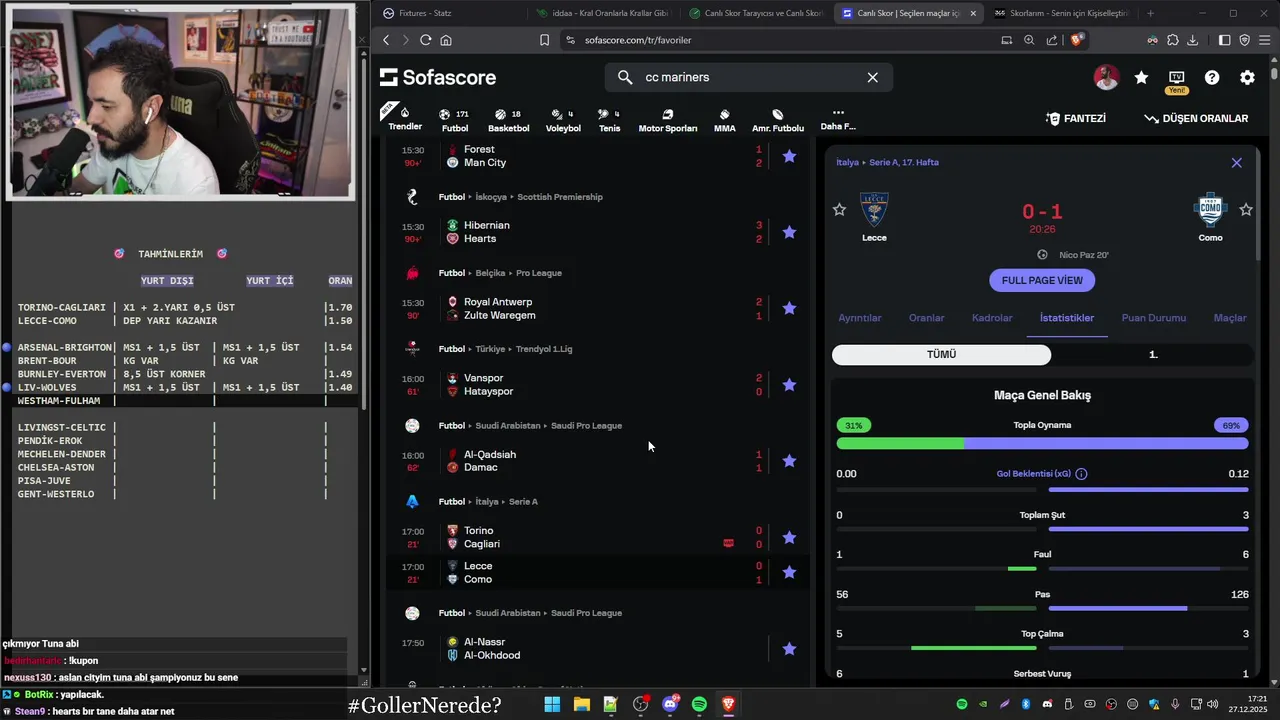The width and height of the screenshot is (1280, 720).
Task: Open the TV schedule icon marked Yeni
Action: coord(1177,77)
